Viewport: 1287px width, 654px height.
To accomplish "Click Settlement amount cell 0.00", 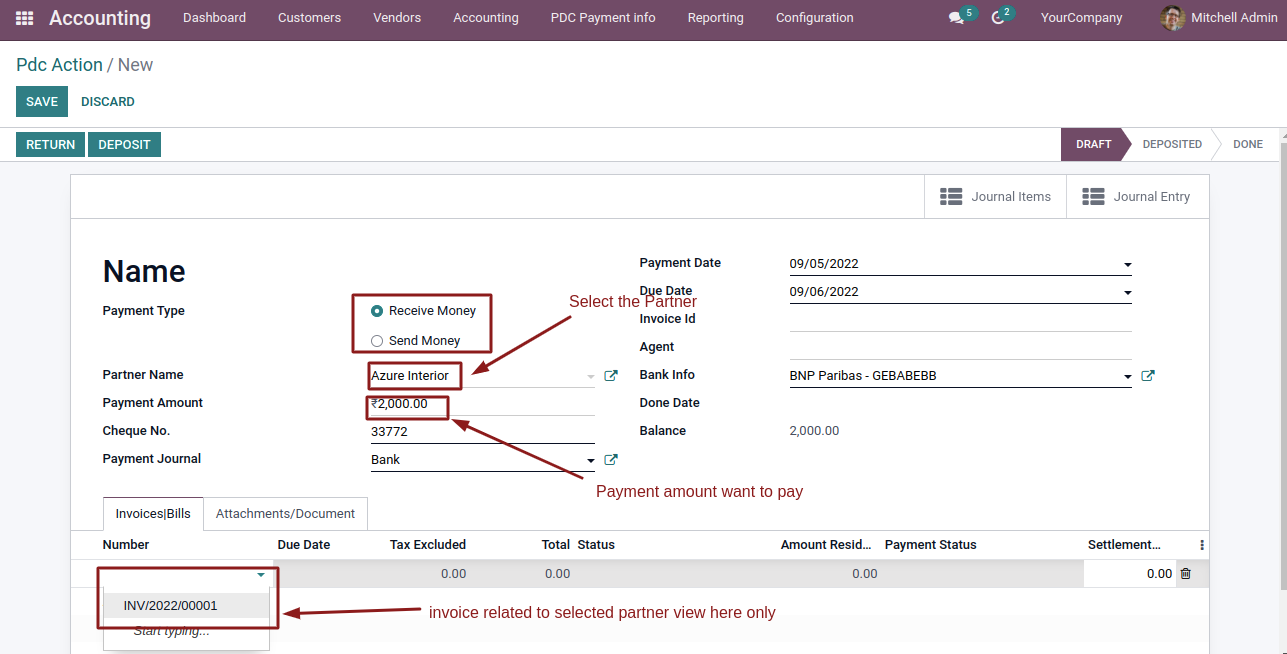I will click(1130, 574).
